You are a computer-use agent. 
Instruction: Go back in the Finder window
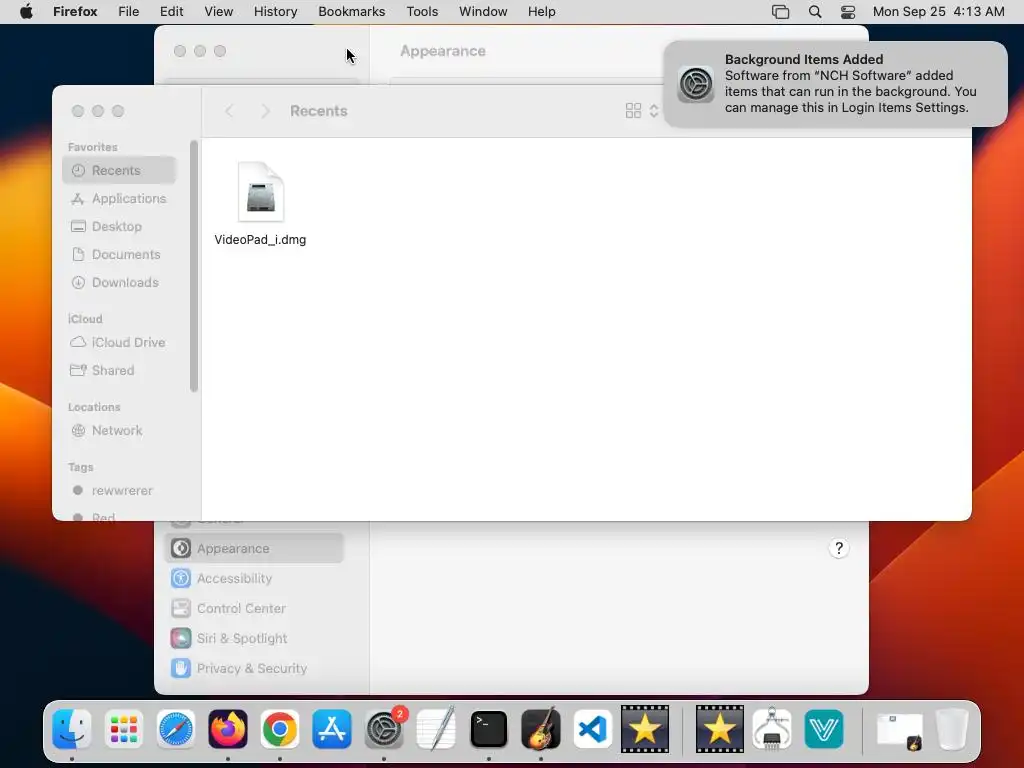[x=229, y=111]
